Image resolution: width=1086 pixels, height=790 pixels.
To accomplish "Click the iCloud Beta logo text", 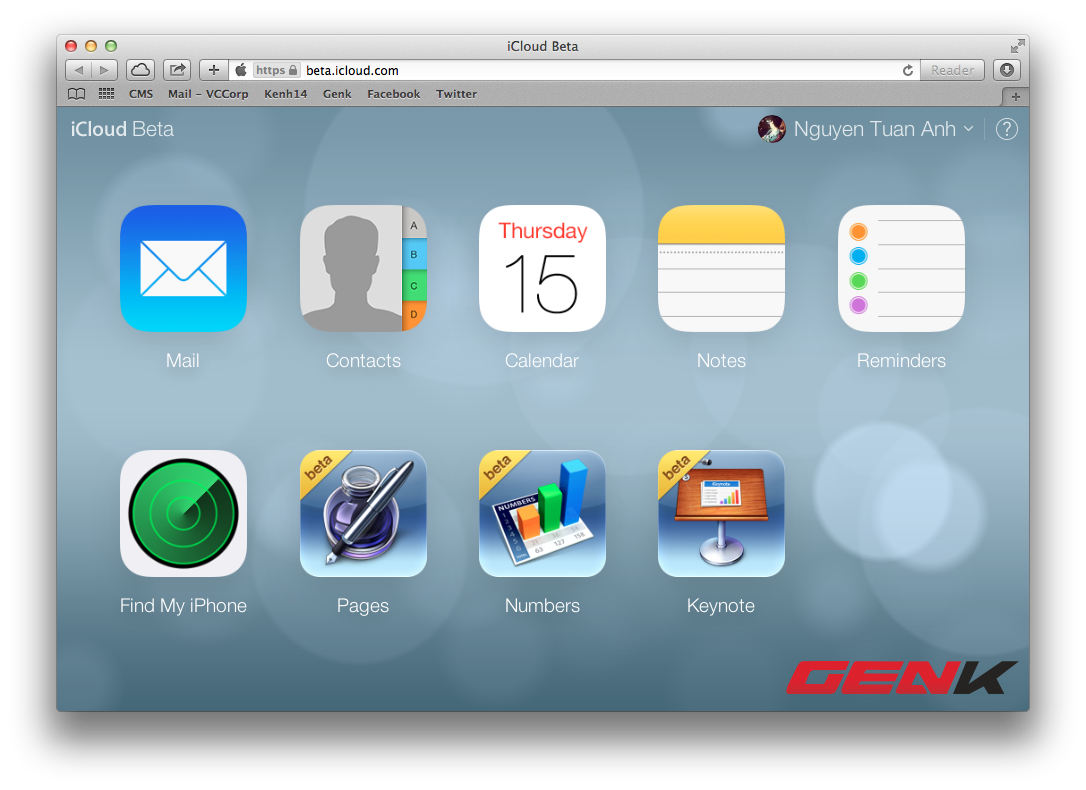I will pyautogui.click(x=122, y=129).
